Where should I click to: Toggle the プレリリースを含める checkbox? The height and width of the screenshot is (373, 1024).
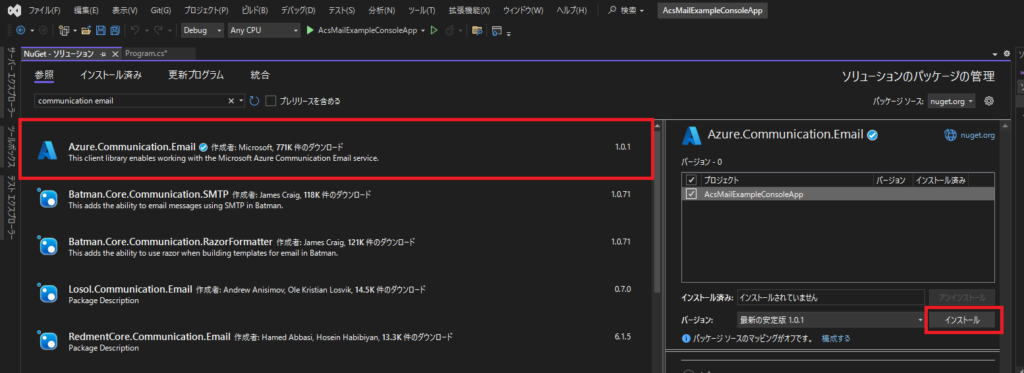coord(271,101)
